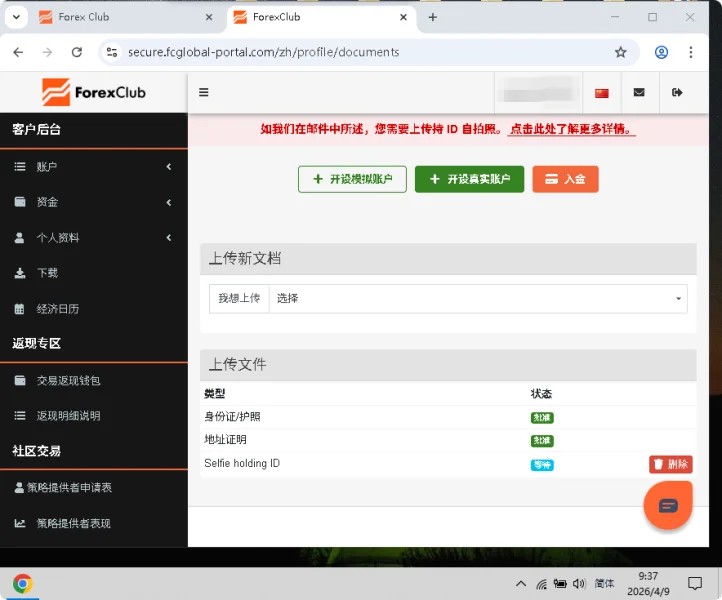Click the 开设模拟账户 button
This screenshot has height=600, width=722.
point(352,179)
